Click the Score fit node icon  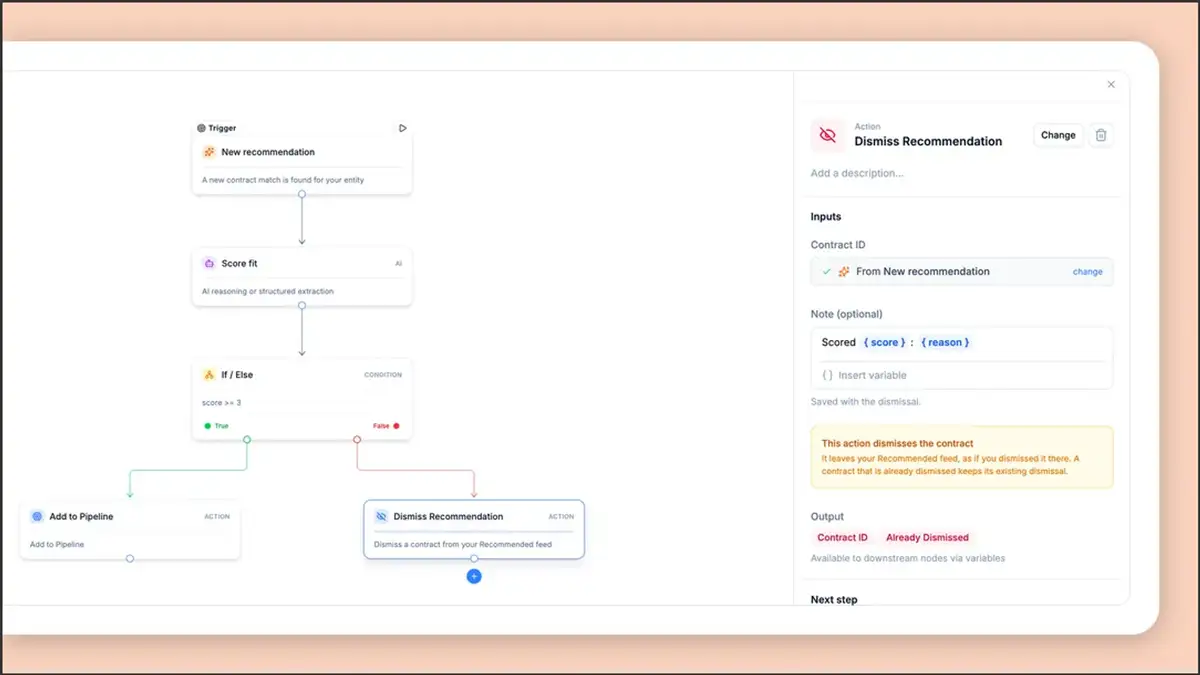tap(209, 263)
